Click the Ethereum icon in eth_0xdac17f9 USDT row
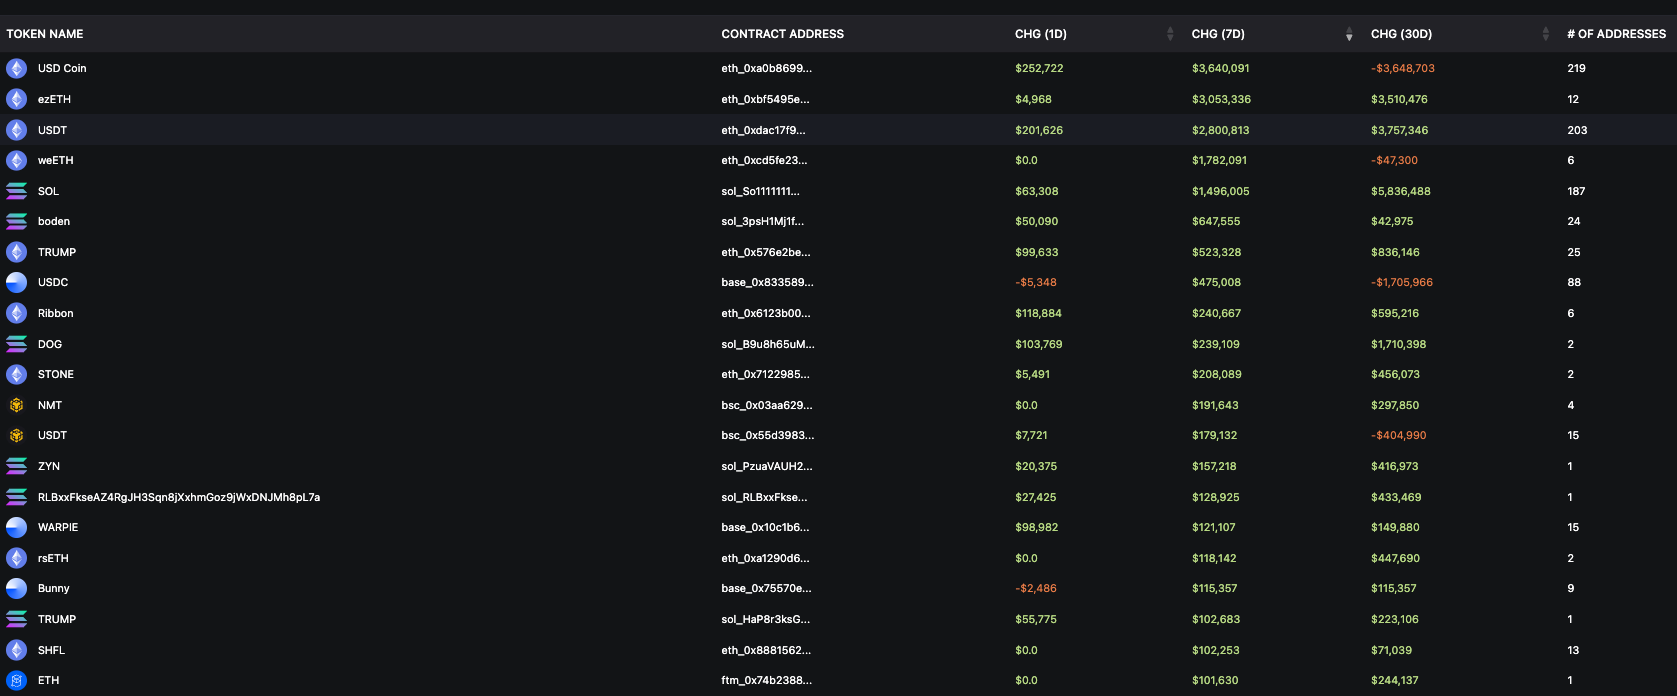The height and width of the screenshot is (696, 1677). [16, 130]
